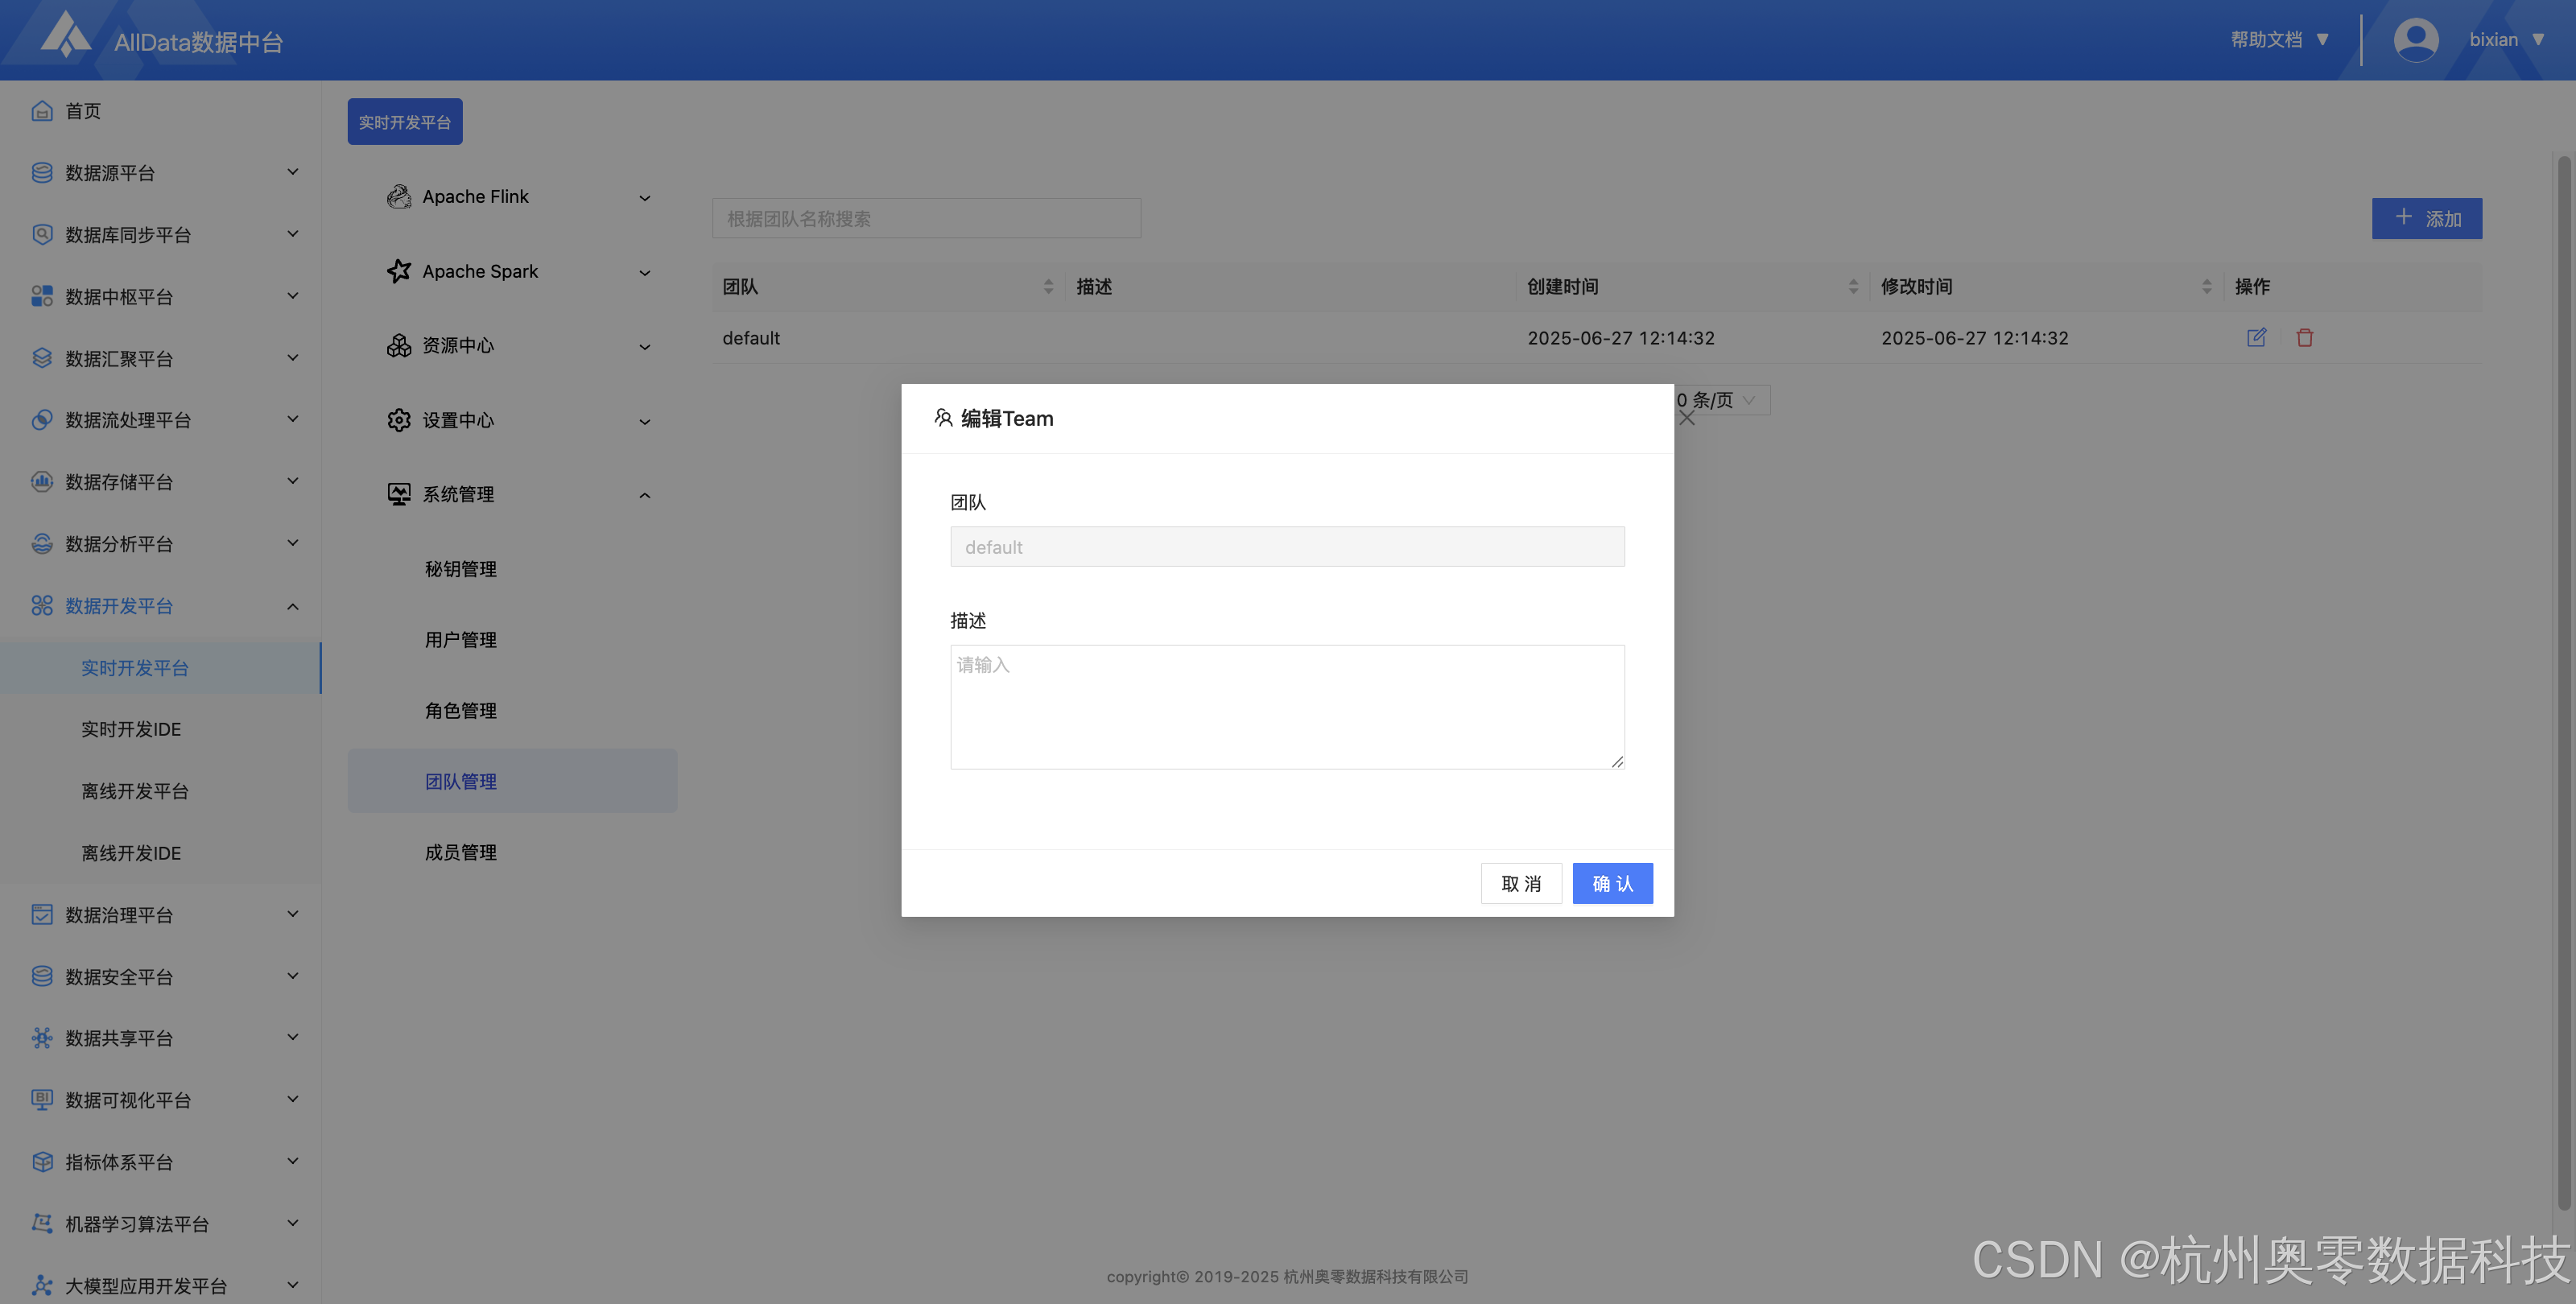Select 离线开发平台 in sidebar
The width and height of the screenshot is (2576, 1304).
tap(135, 791)
